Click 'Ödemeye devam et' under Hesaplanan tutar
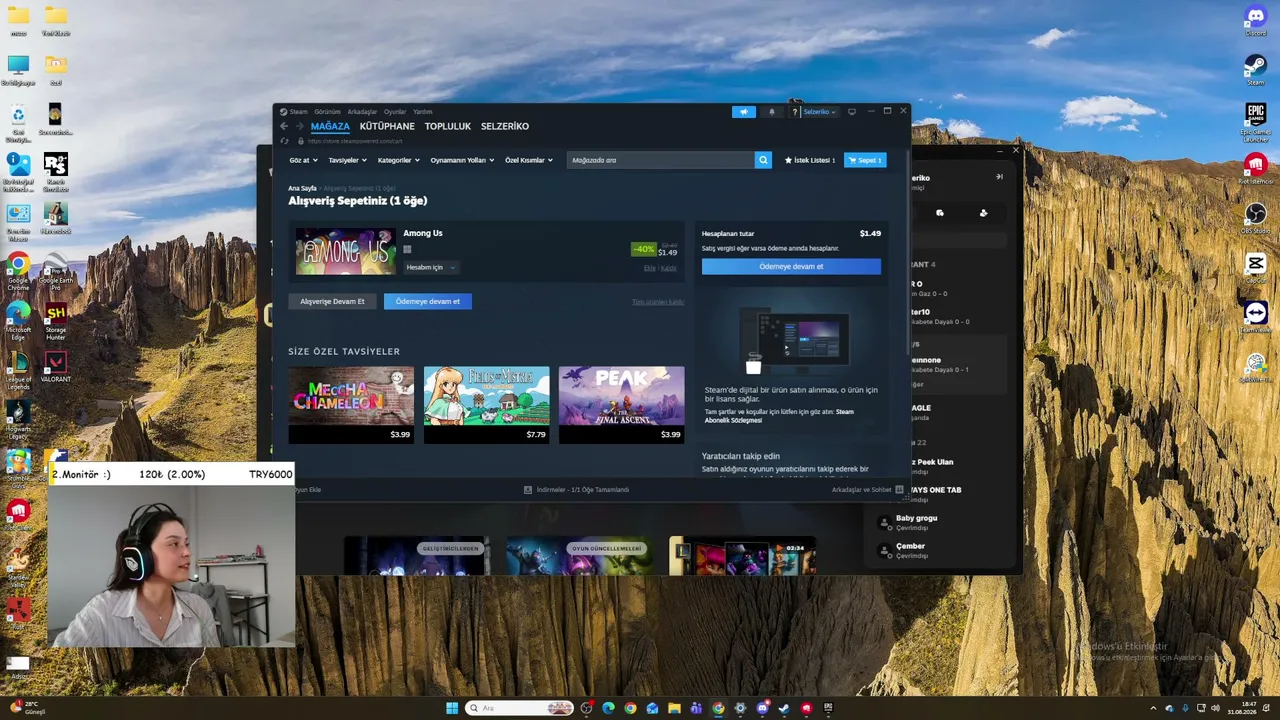 pyautogui.click(x=791, y=267)
